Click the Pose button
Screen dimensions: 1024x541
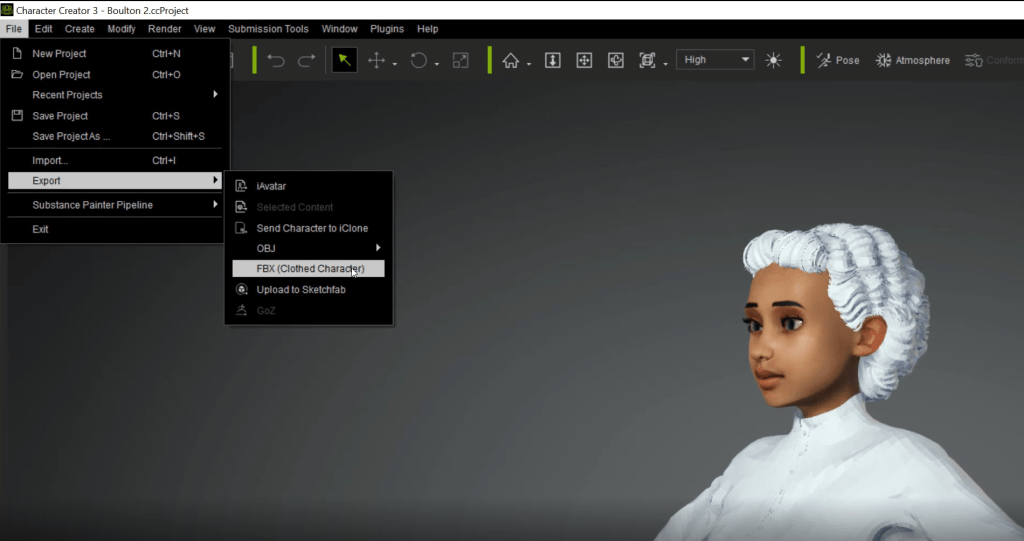(838, 60)
